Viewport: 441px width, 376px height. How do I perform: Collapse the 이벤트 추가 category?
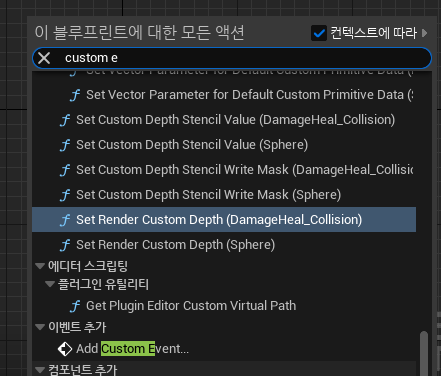40,327
